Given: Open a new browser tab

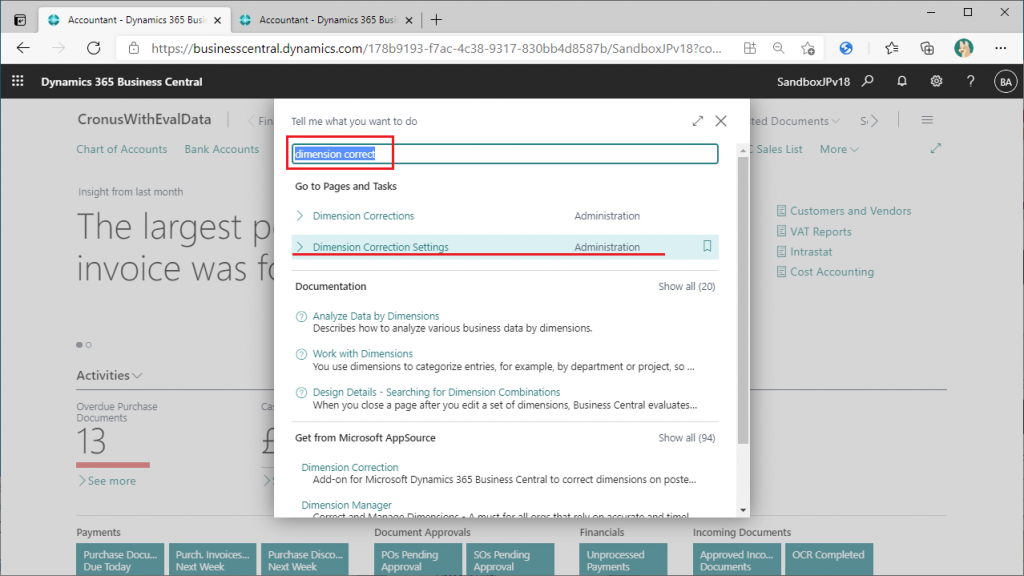Looking at the screenshot, I should click(x=436, y=20).
